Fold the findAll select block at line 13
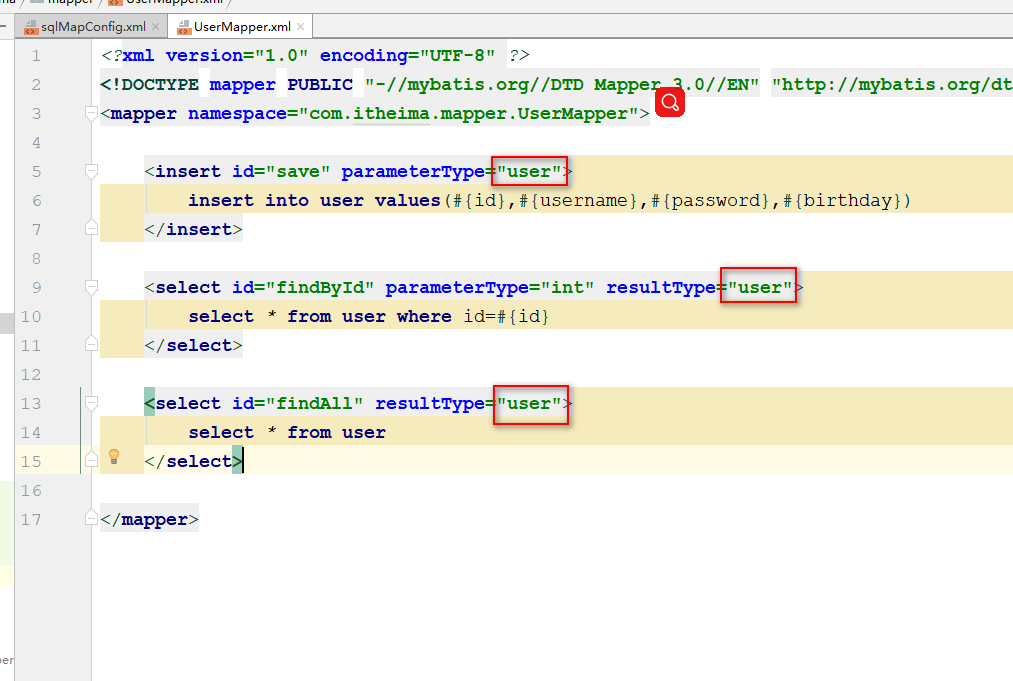 [91, 404]
